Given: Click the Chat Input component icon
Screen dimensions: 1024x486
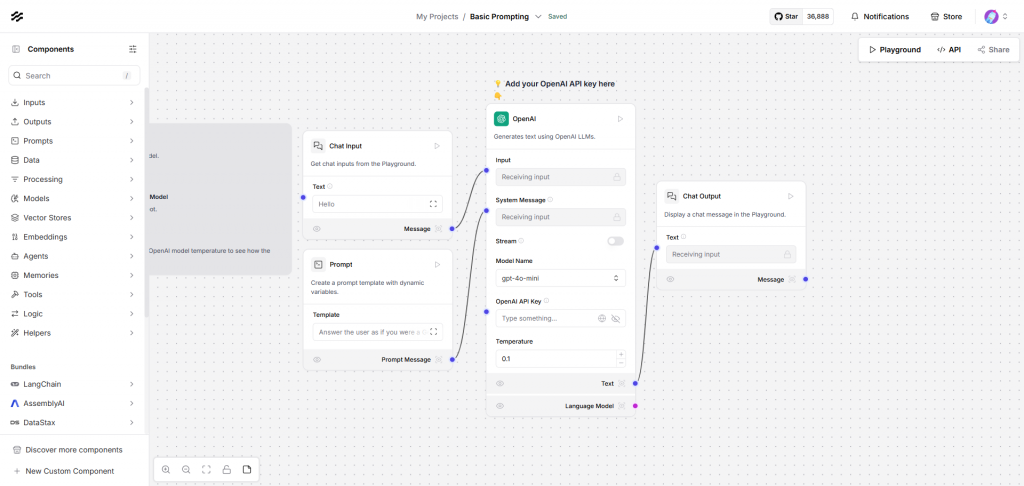Looking at the screenshot, I should pos(318,146).
